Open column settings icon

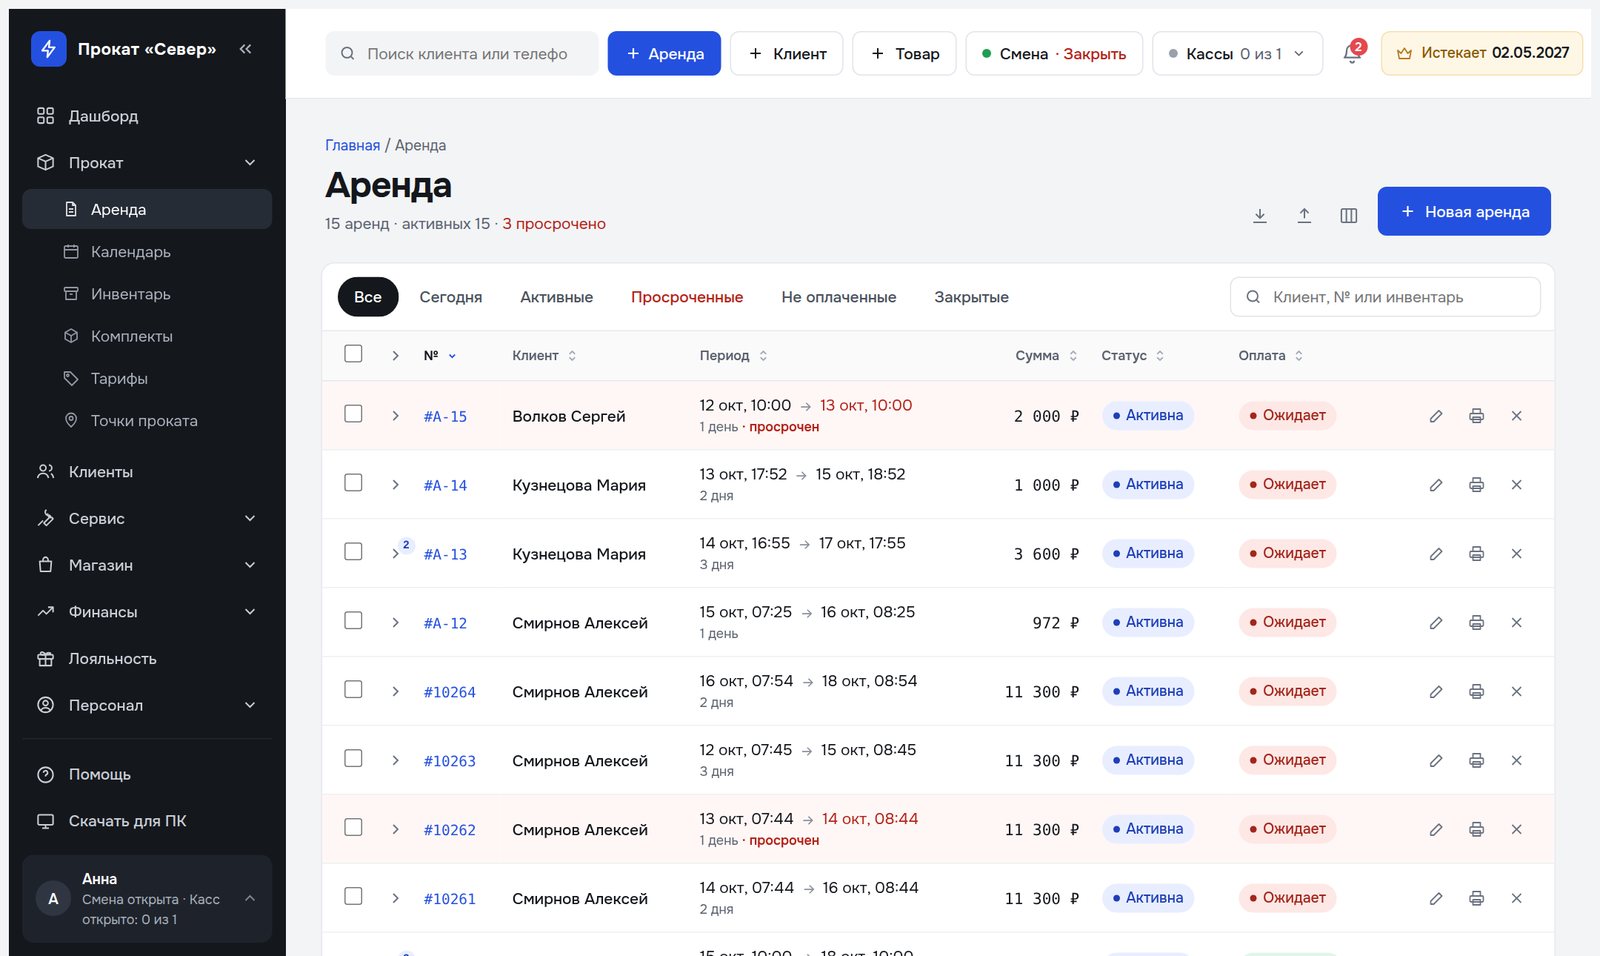tap(1349, 215)
